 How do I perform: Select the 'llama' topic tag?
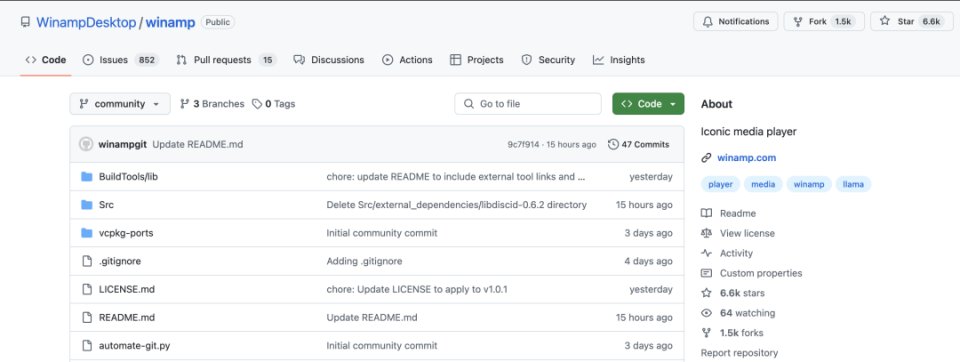click(x=853, y=184)
